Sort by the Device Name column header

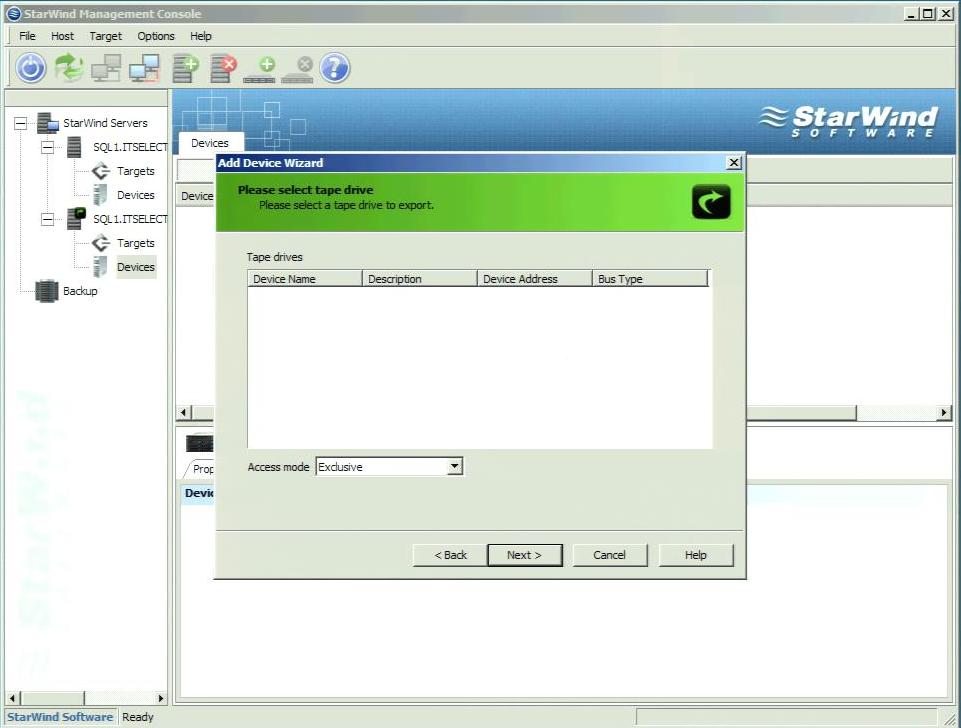(305, 279)
